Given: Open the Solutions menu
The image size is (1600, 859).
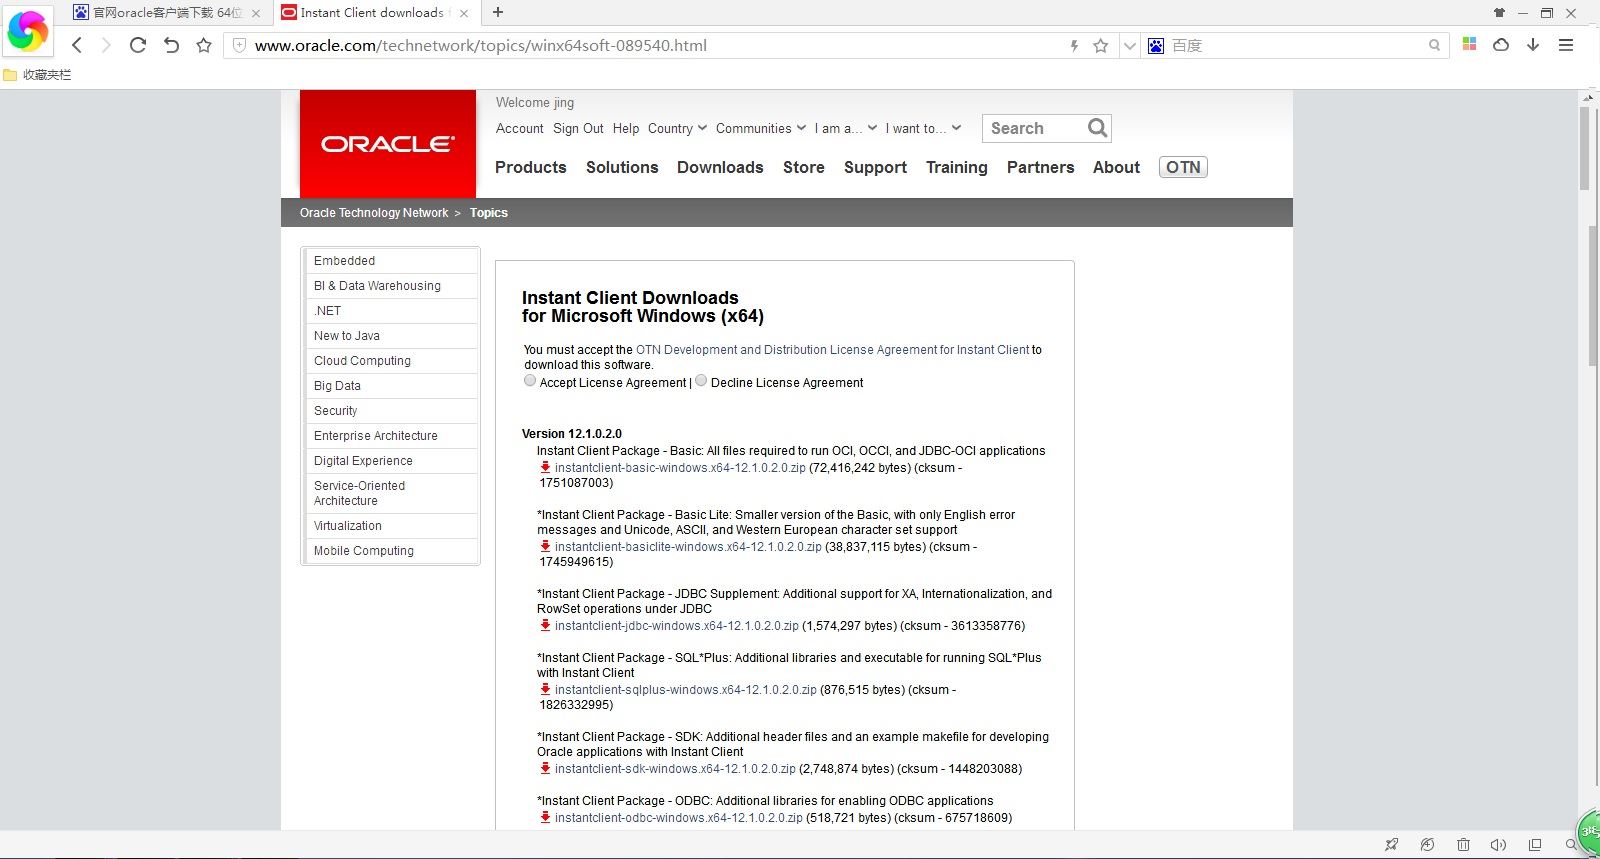Looking at the screenshot, I should click(622, 167).
